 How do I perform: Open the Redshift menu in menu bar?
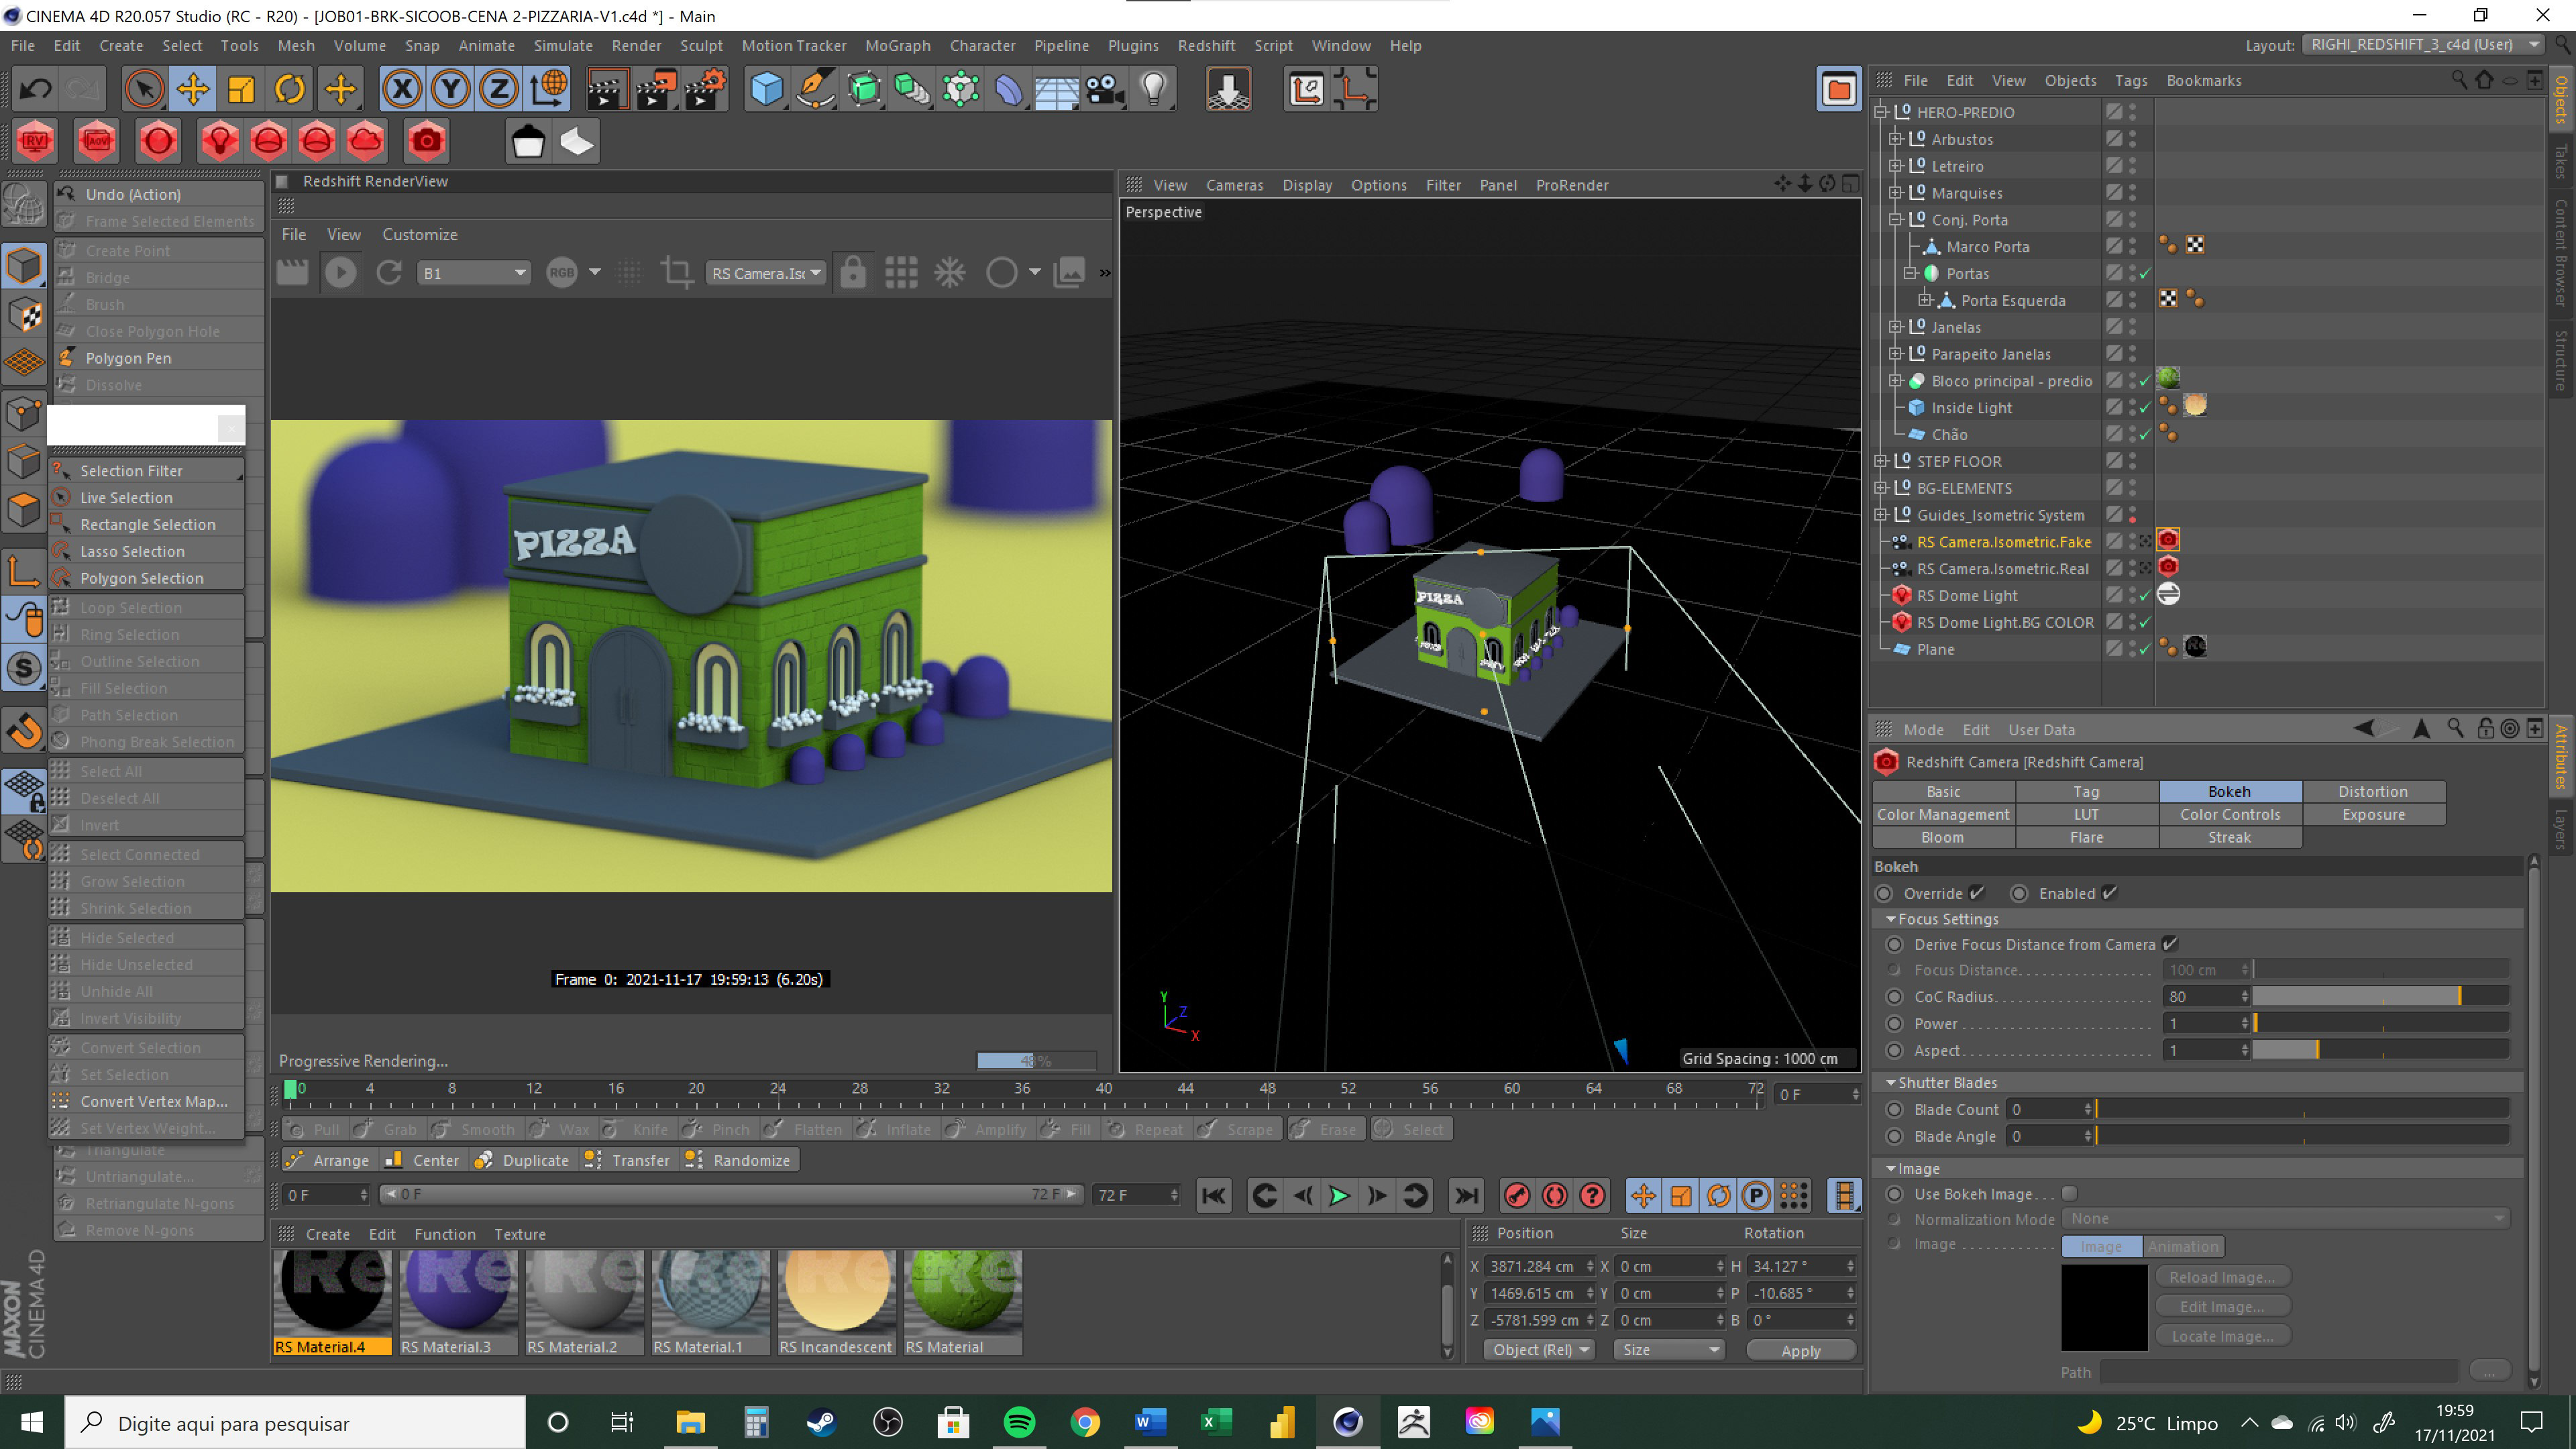coord(1206,45)
